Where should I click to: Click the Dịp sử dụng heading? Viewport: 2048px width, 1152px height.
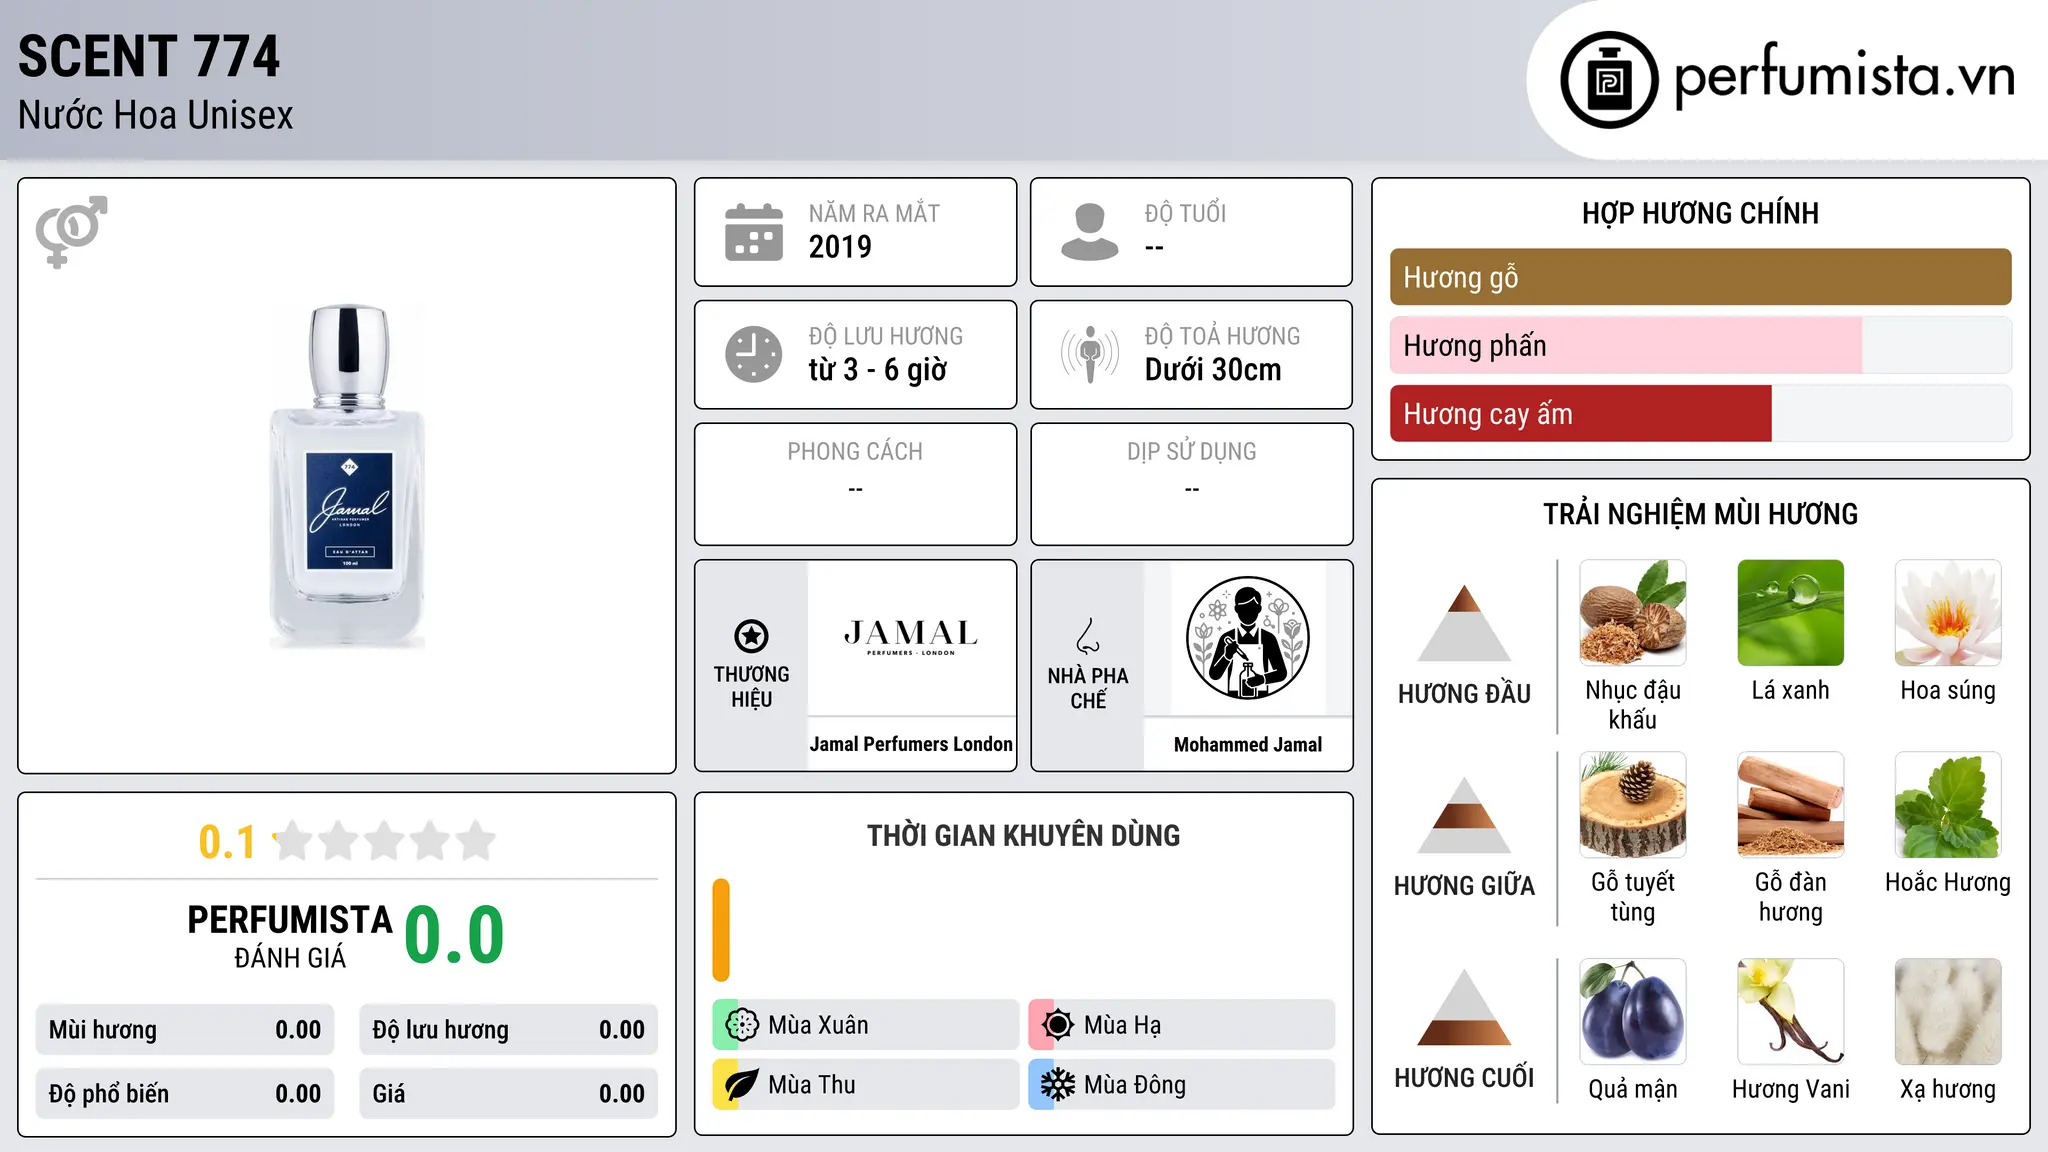pyautogui.click(x=1192, y=451)
